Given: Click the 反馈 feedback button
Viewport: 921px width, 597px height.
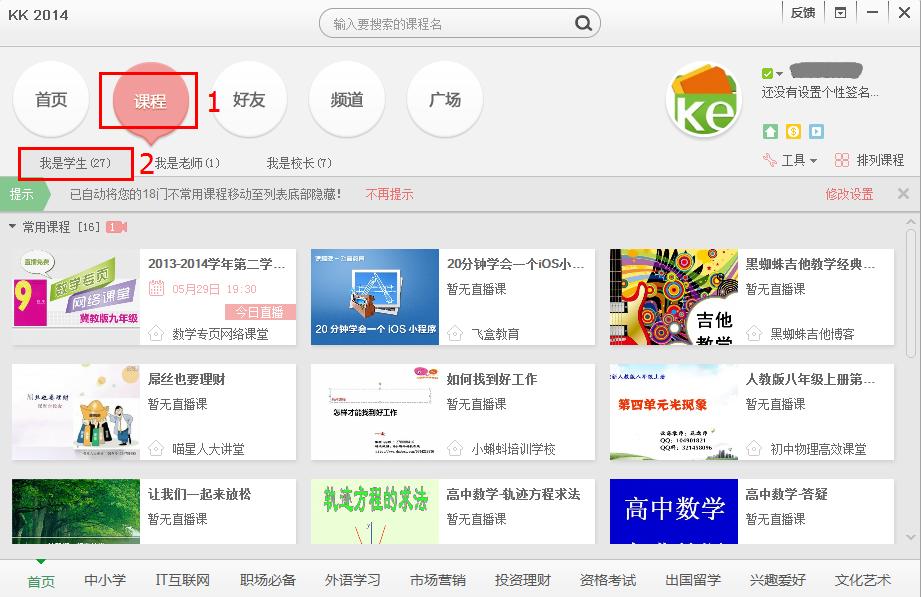Looking at the screenshot, I should point(803,13).
